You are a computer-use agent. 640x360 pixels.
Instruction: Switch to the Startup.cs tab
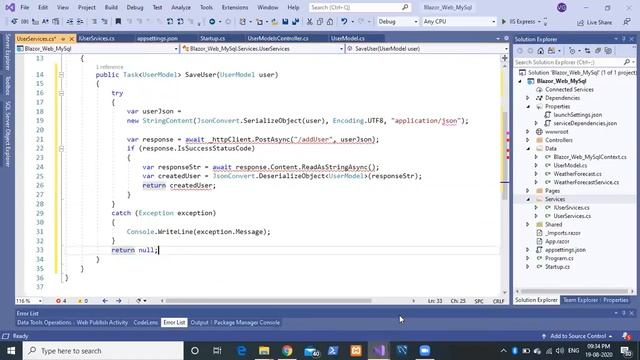click(213, 38)
